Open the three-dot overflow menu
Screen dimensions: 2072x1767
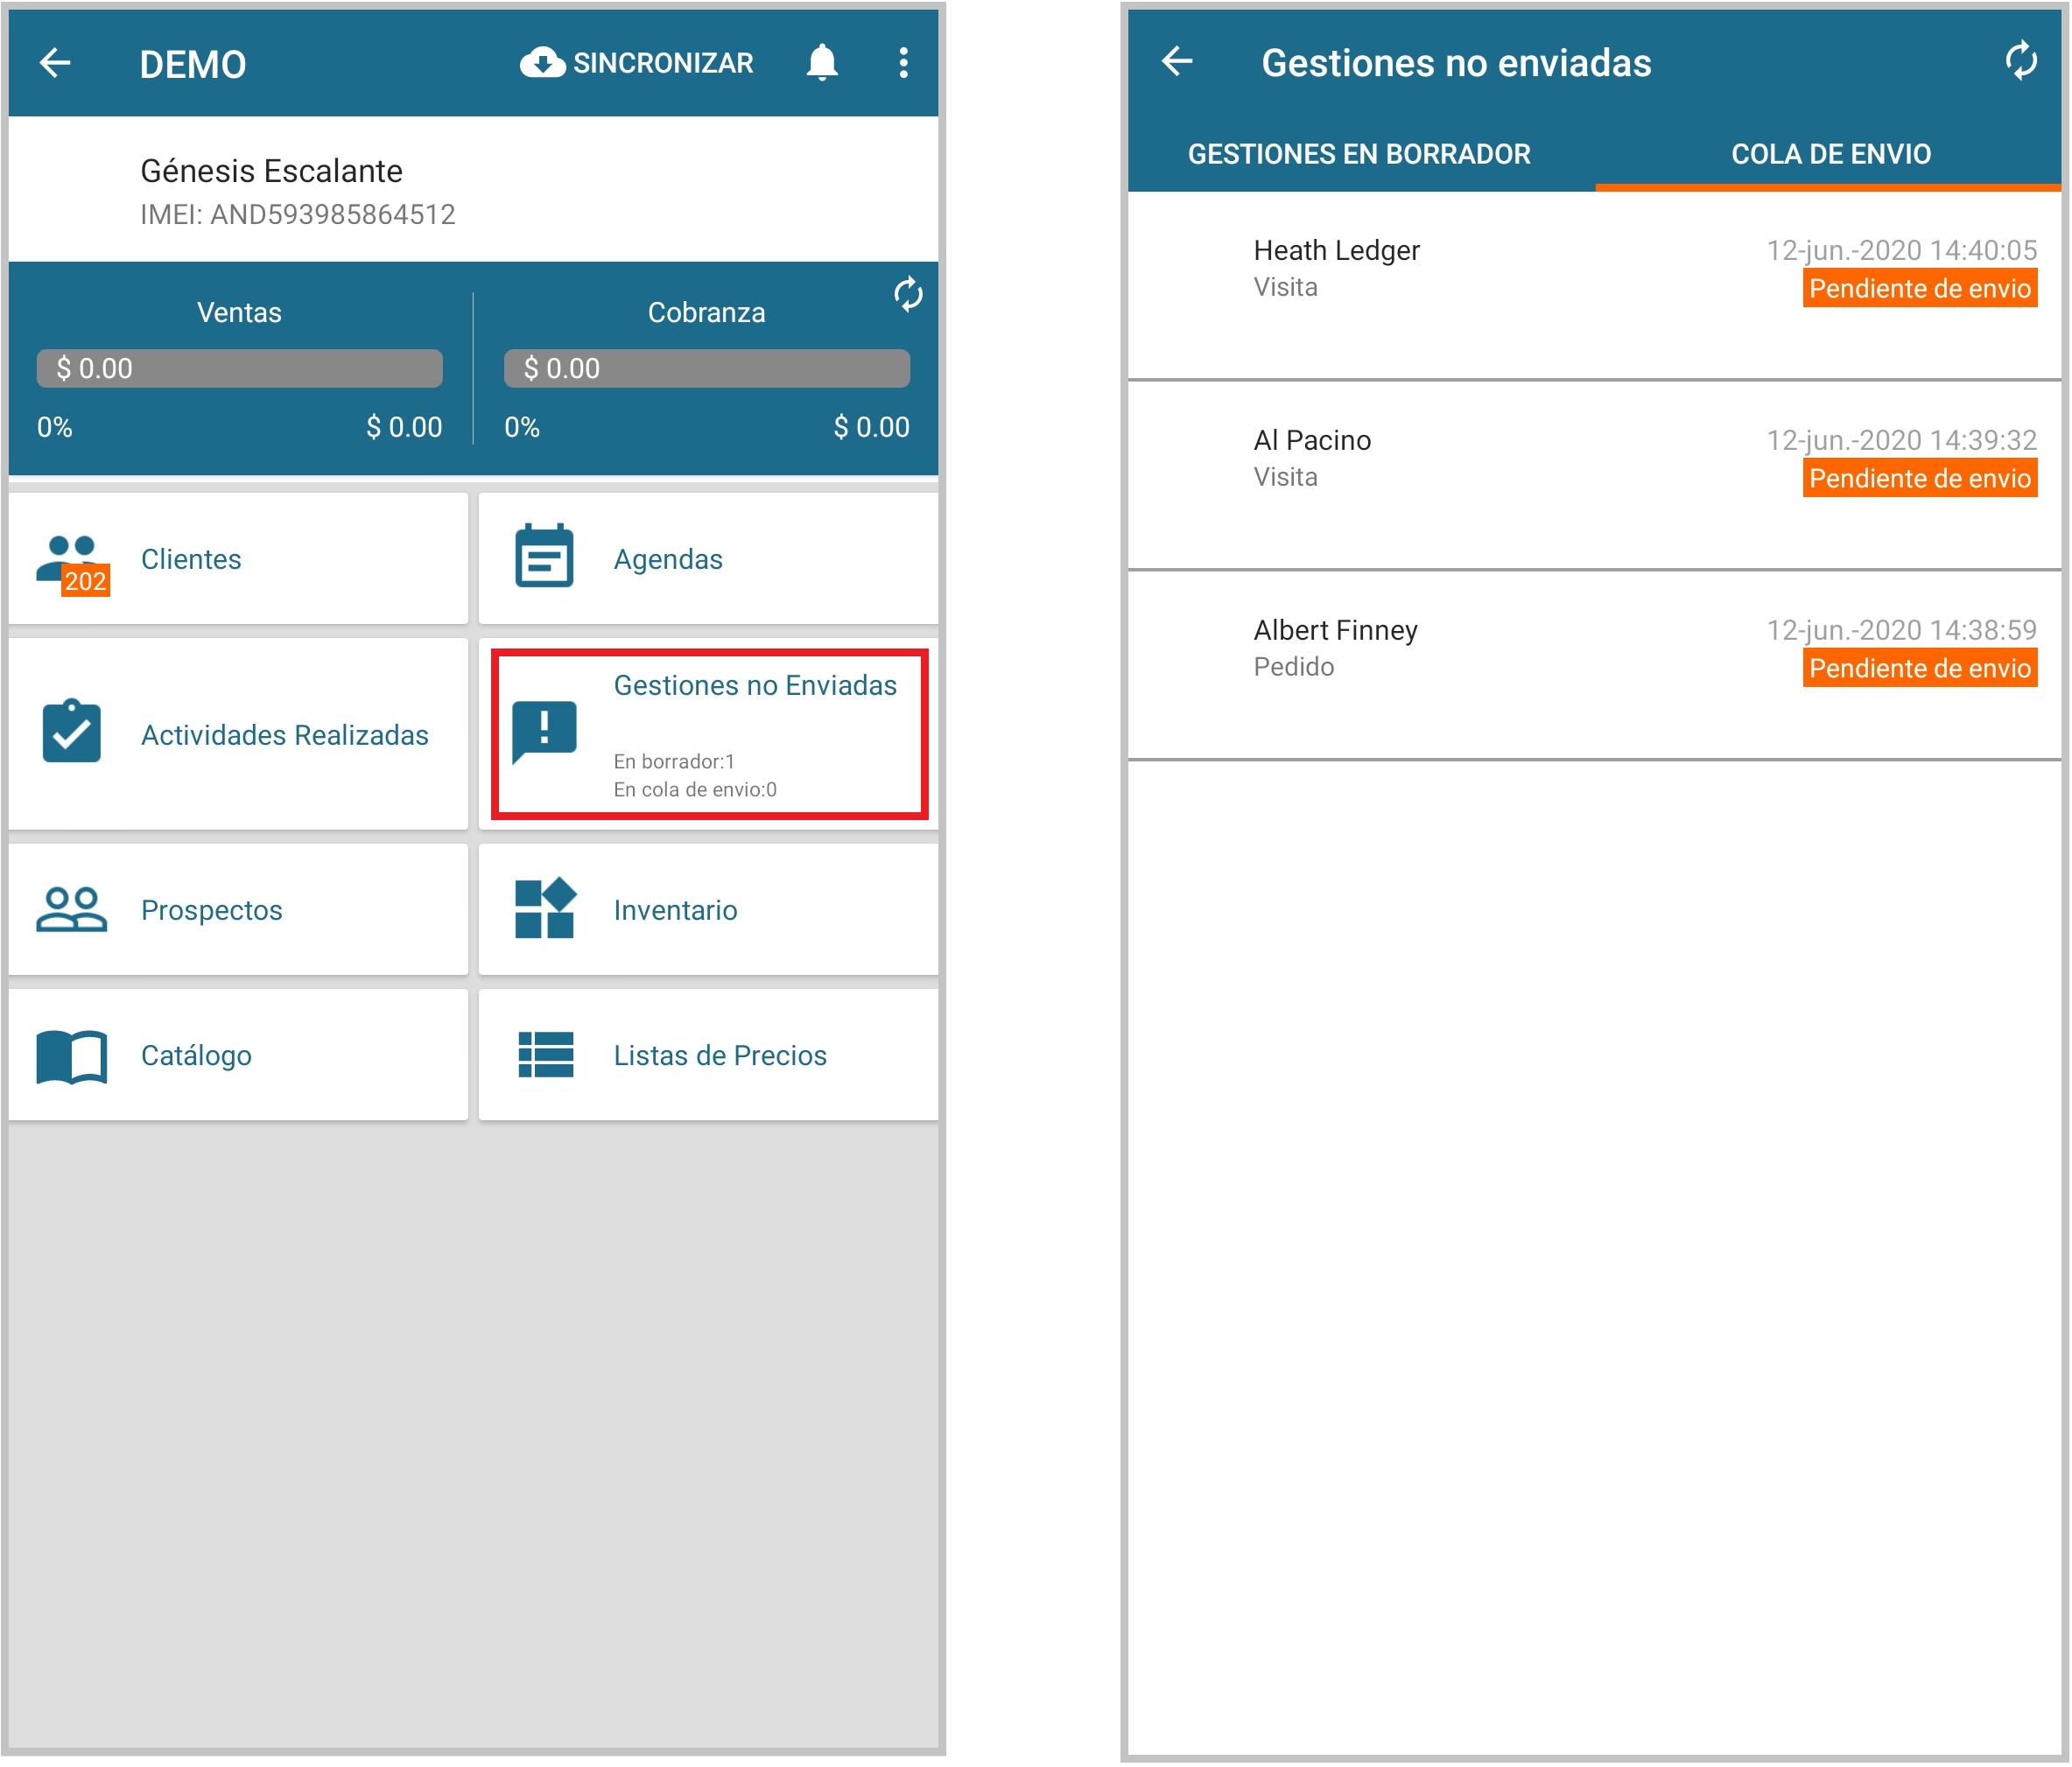pos(903,63)
